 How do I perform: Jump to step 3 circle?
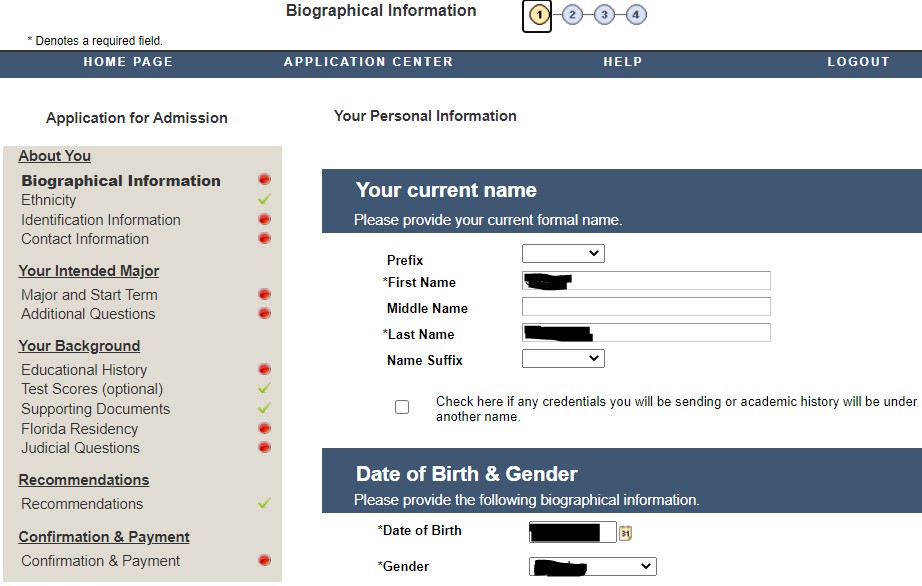[x=604, y=15]
